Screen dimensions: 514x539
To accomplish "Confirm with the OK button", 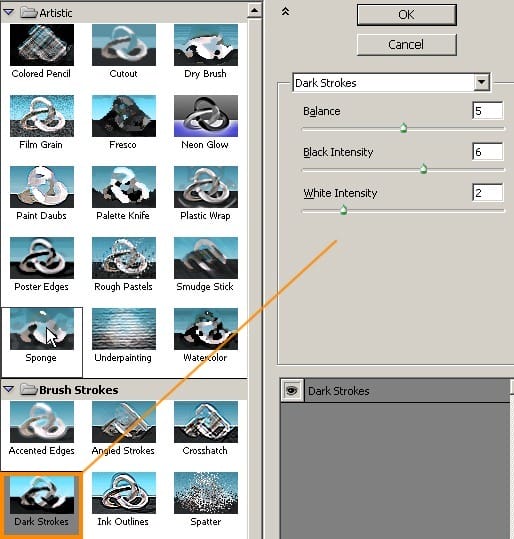I will 407,15.
